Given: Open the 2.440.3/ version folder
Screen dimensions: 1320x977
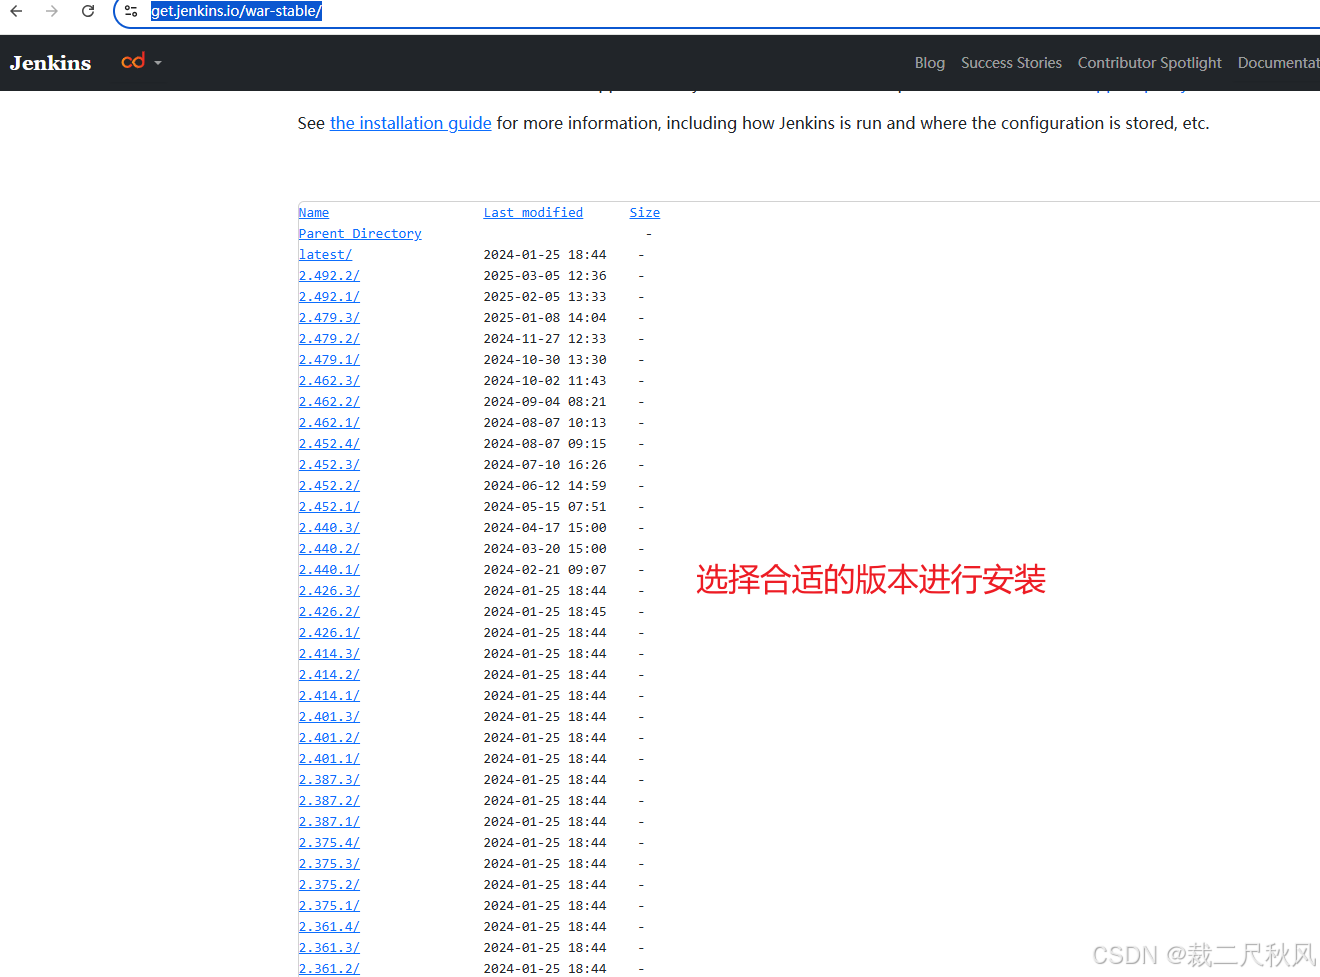Looking at the screenshot, I should pyautogui.click(x=329, y=528).
